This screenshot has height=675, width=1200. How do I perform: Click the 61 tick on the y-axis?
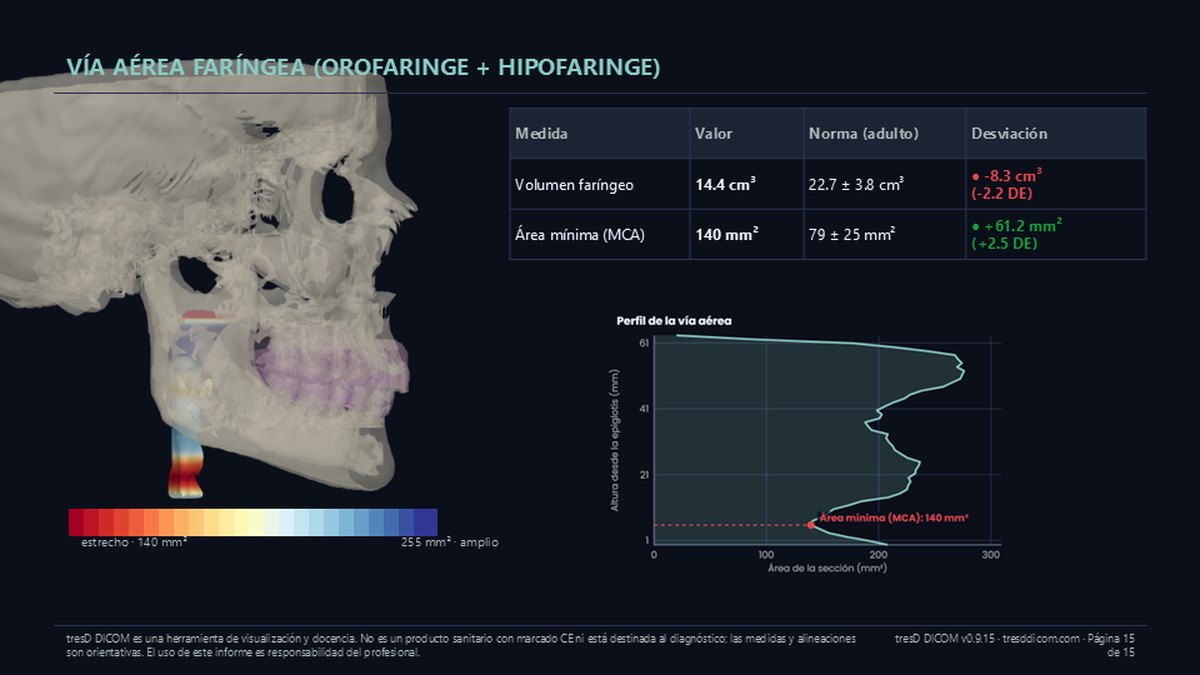tap(644, 343)
